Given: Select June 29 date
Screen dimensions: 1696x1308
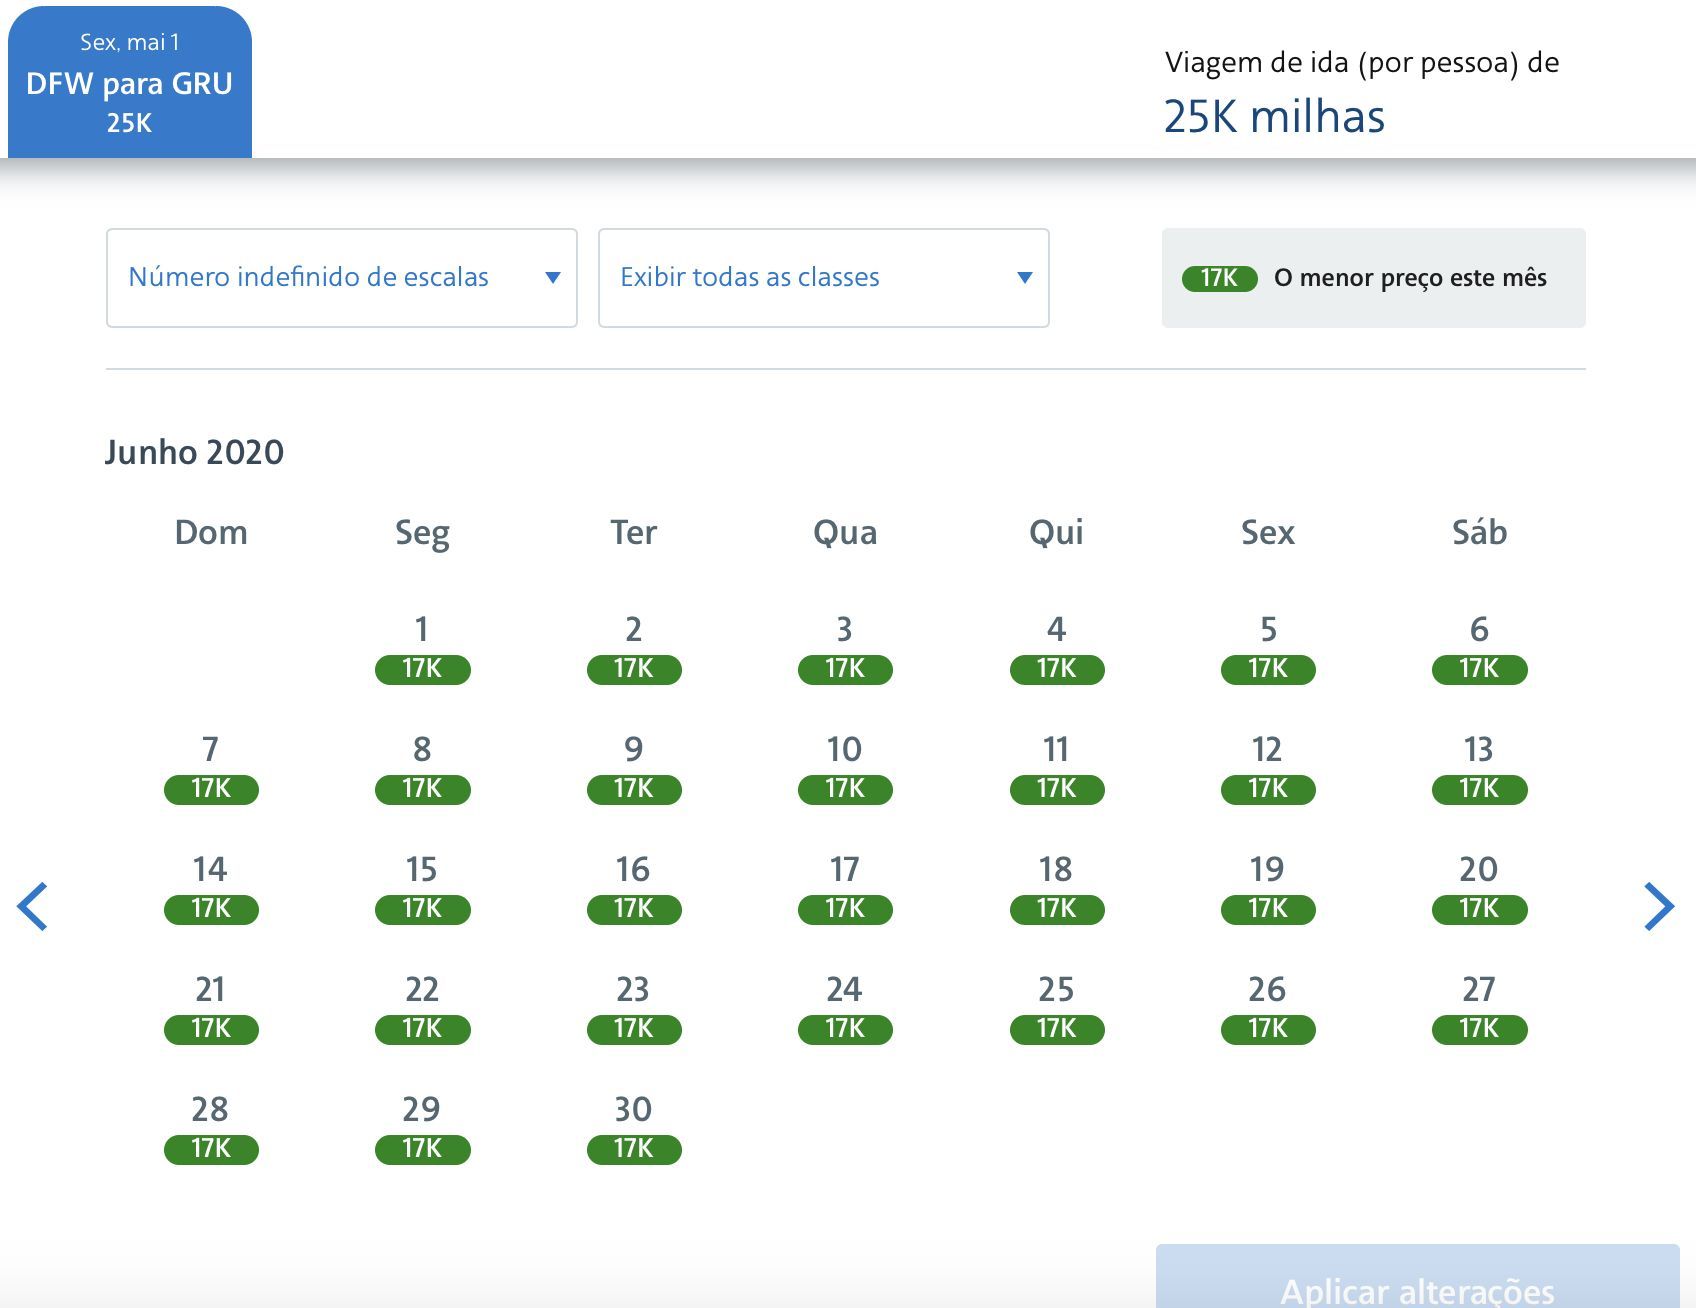Looking at the screenshot, I should (x=422, y=1128).
